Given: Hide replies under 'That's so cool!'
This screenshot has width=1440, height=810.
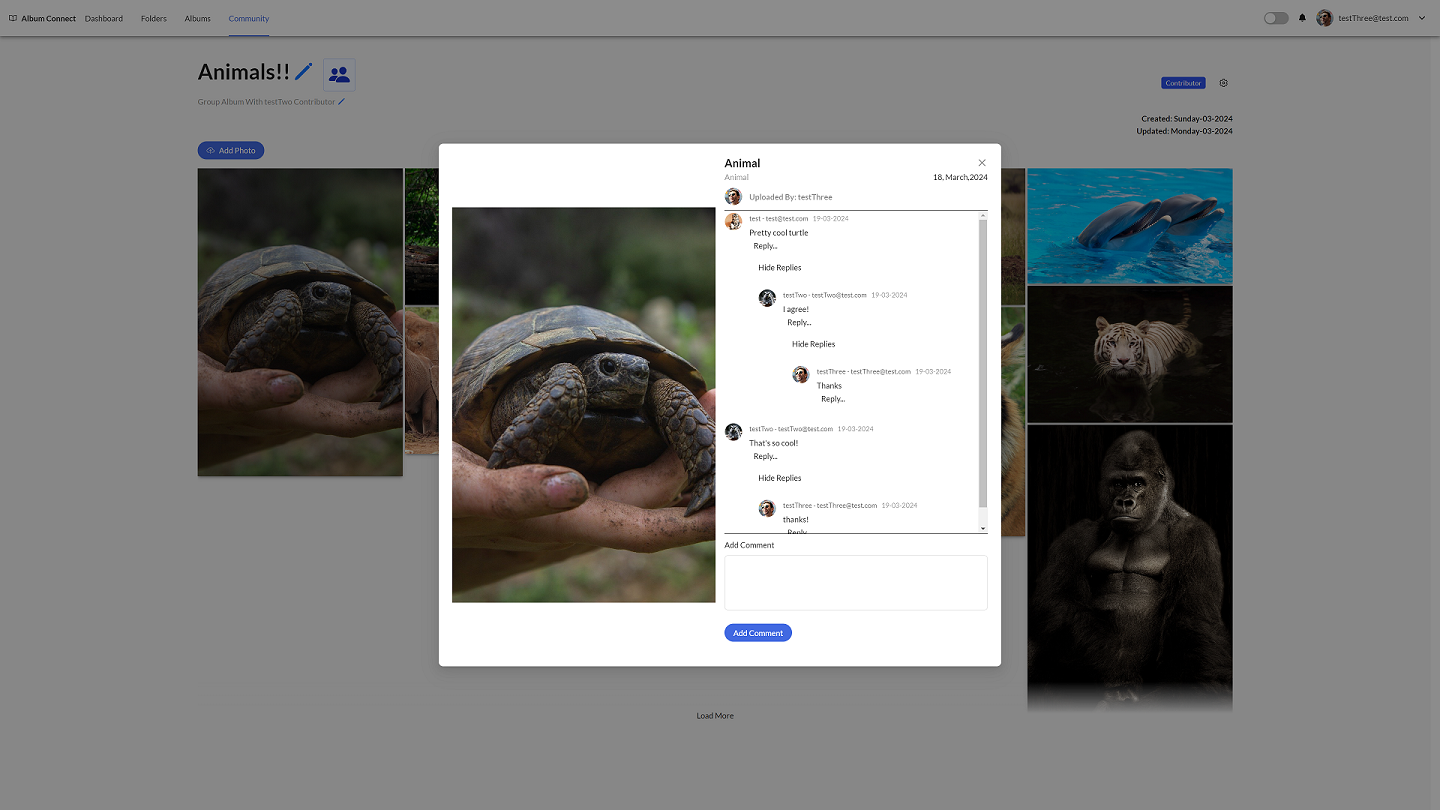Looking at the screenshot, I should (779, 478).
